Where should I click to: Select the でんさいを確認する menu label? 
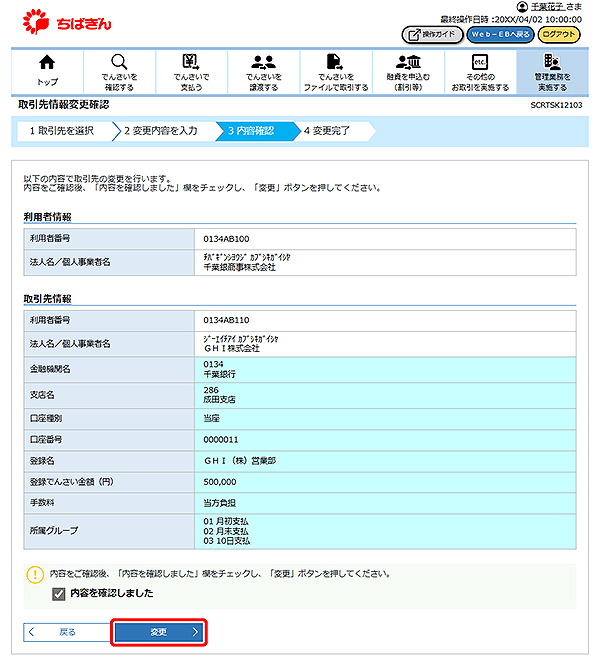coord(119,82)
